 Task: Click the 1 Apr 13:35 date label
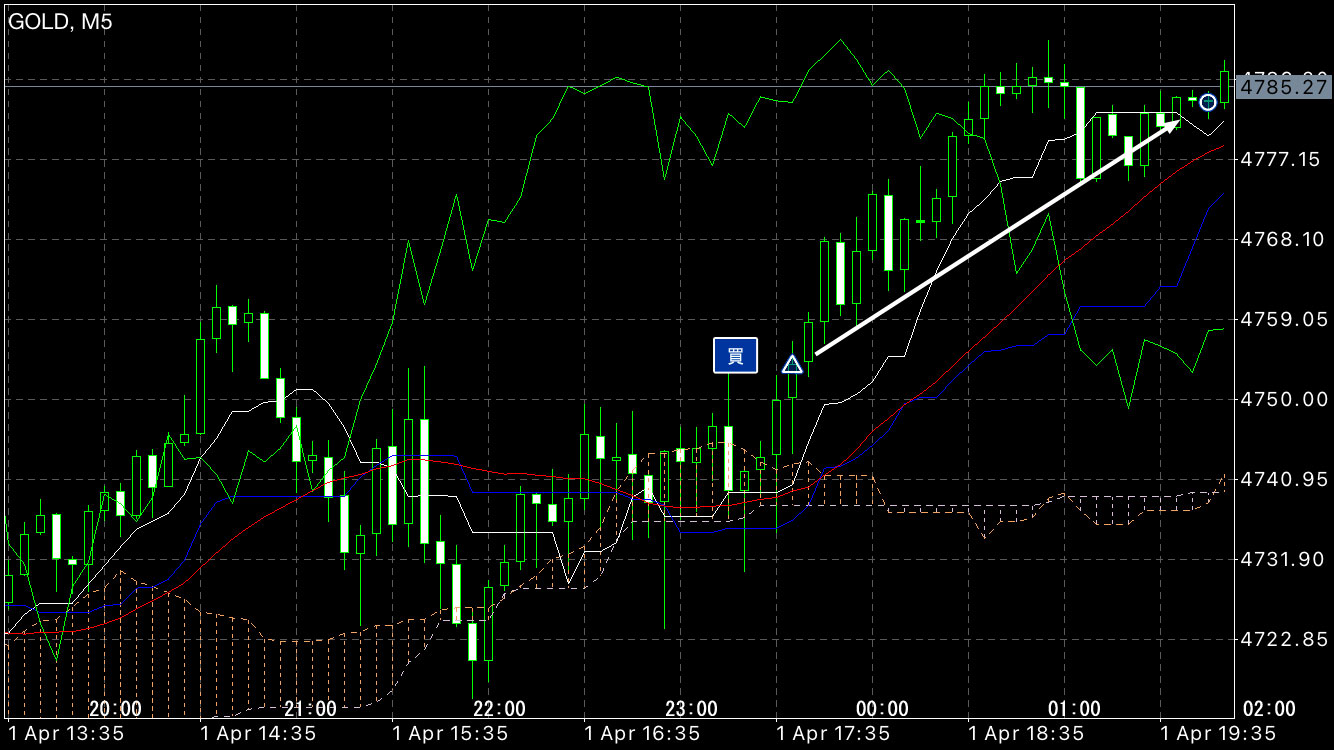click(x=66, y=734)
